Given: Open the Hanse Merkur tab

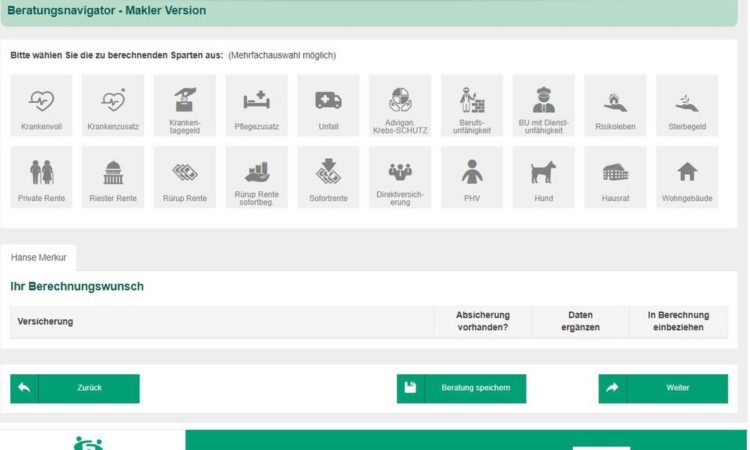Looking at the screenshot, I should click(x=38, y=258).
